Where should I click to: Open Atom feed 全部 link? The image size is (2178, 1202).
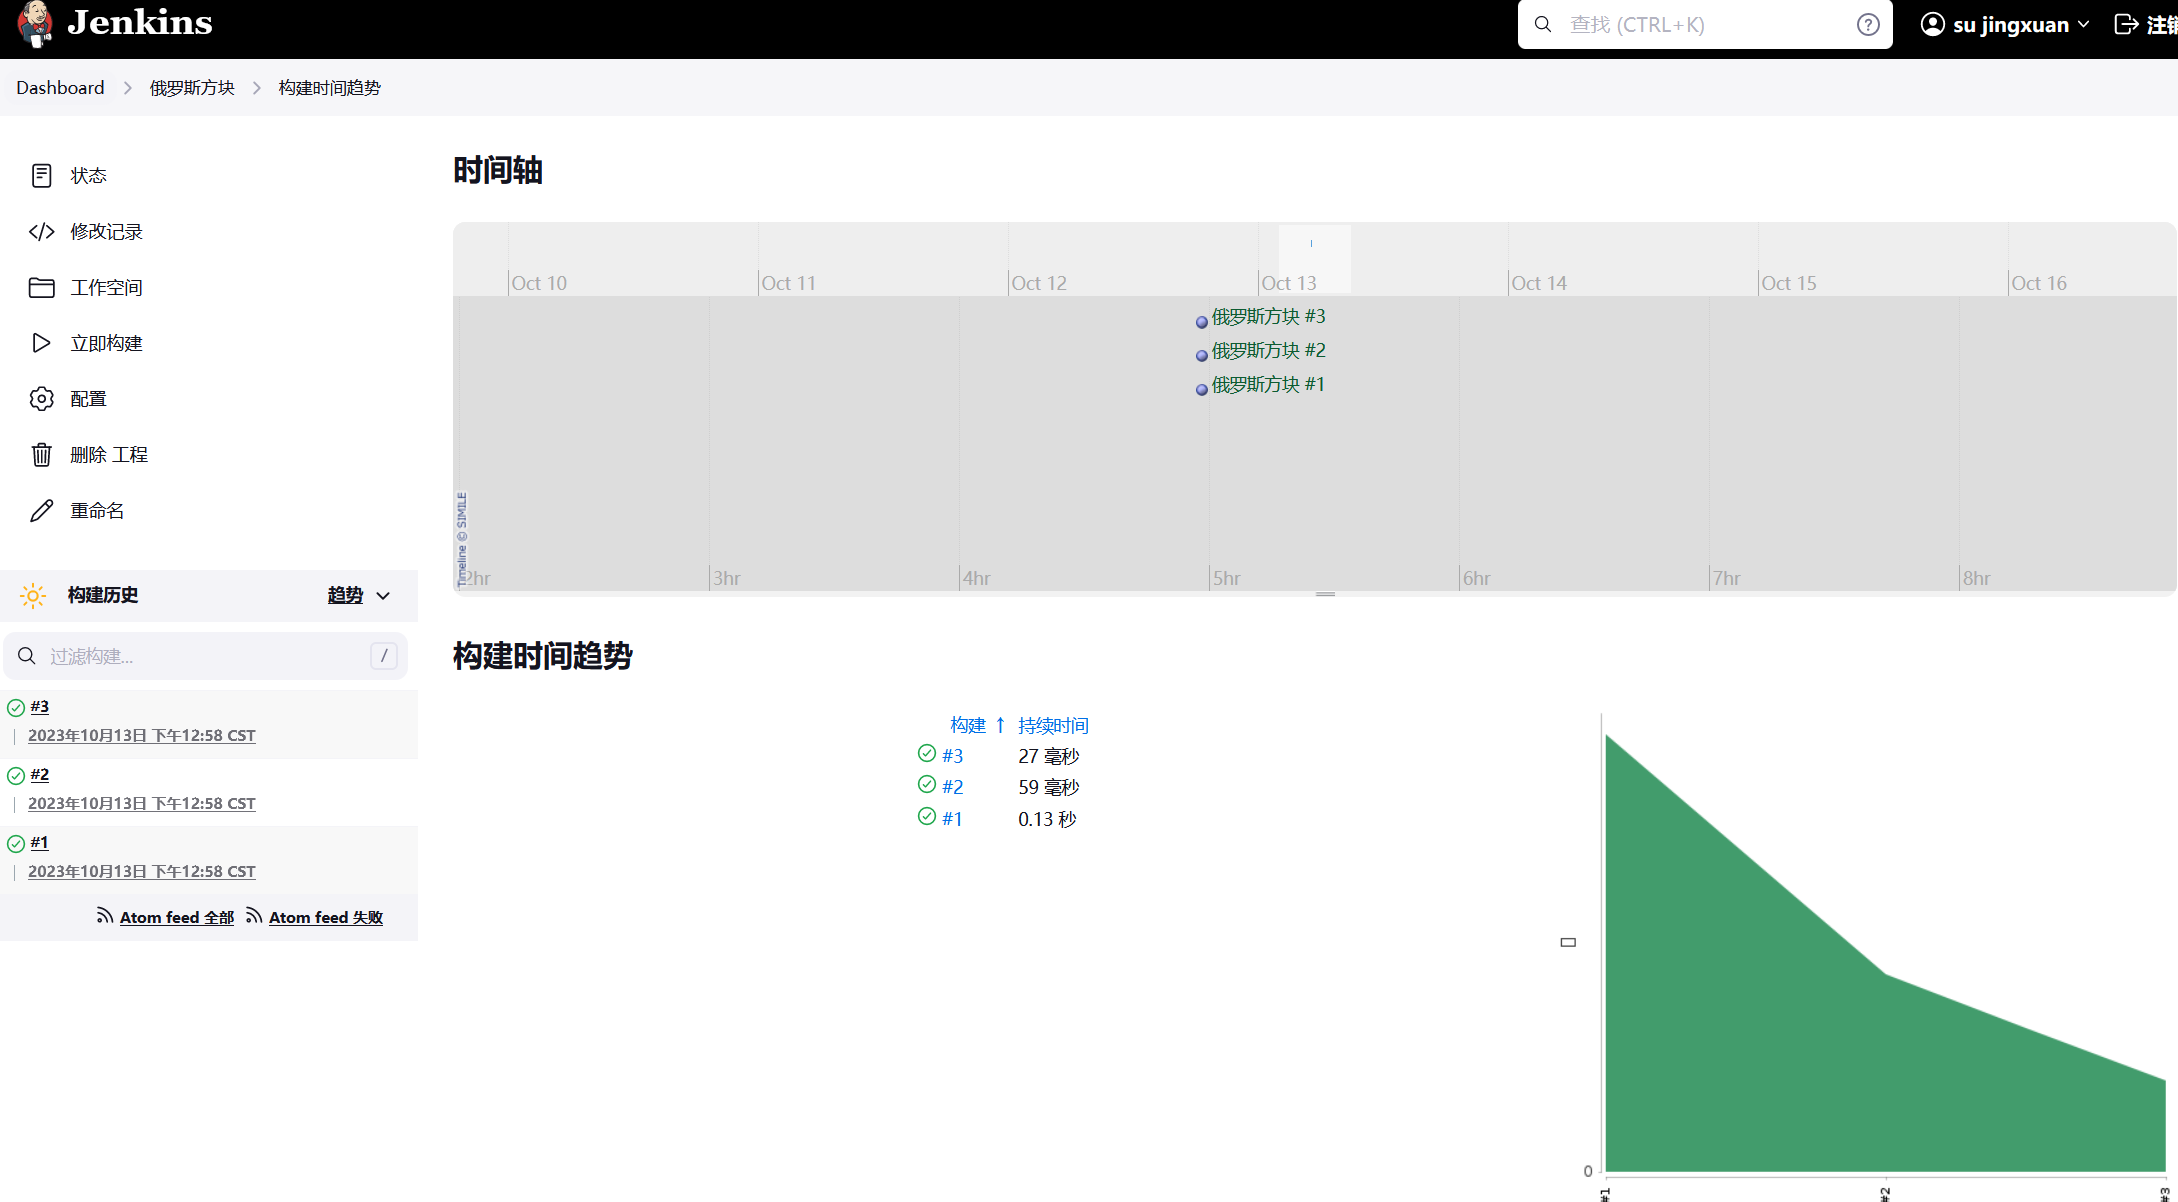(x=177, y=917)
